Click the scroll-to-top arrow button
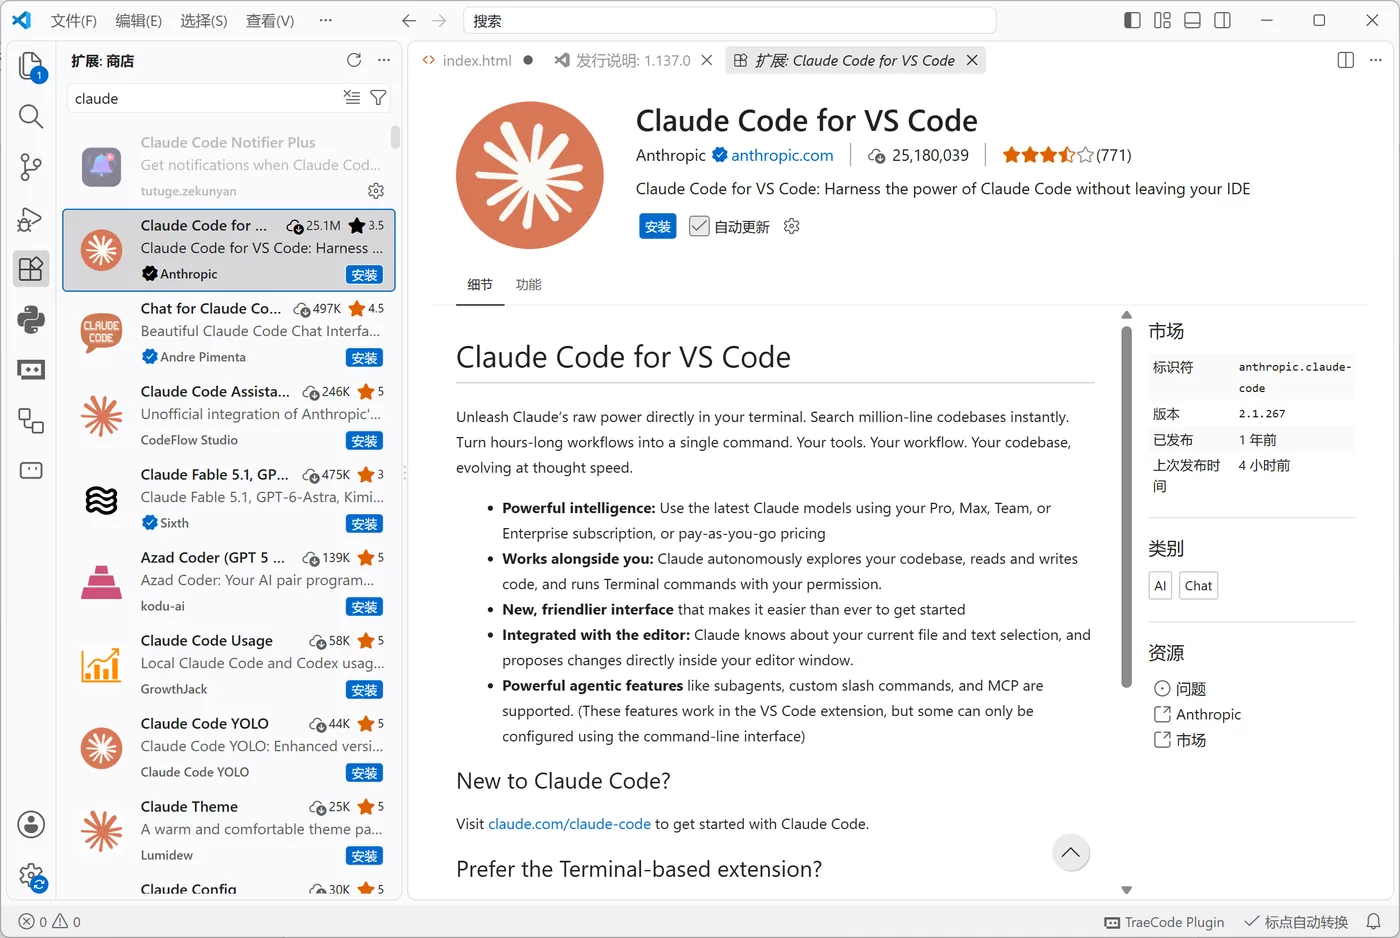 1071,853
